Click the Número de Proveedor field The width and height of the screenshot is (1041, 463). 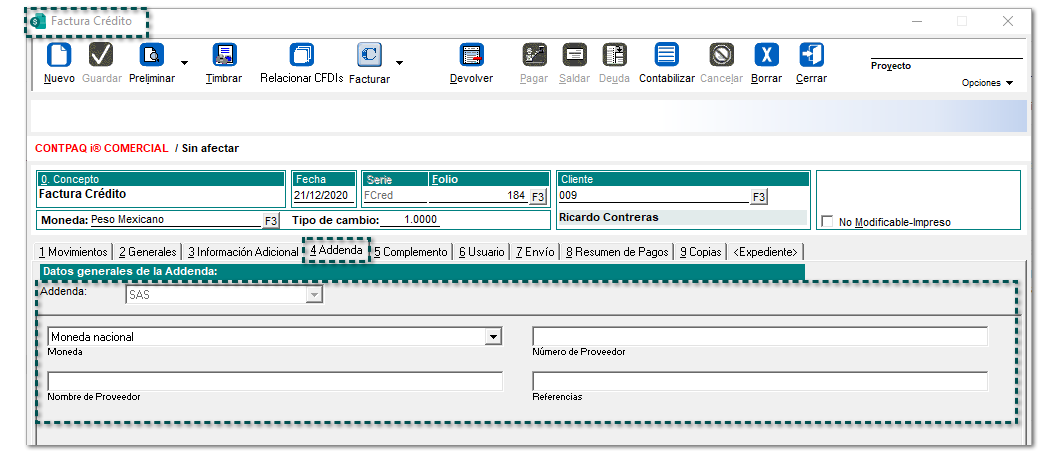click(759, 336)
